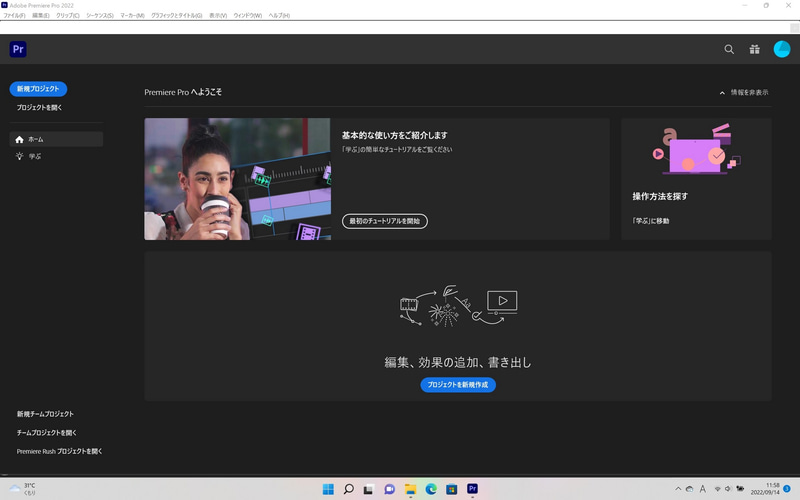This screenshot has height=500, width=800.
Task: Click 基本的な使い方をご紹介します heading
Action: (394, 135)
